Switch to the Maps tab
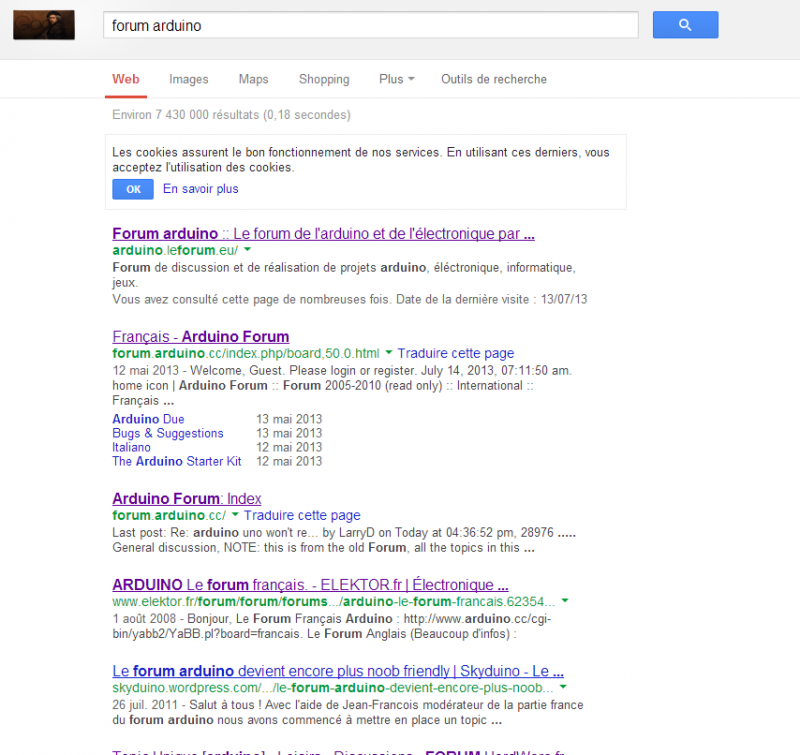Screen dimensions: 800x755 click(254, 79)
